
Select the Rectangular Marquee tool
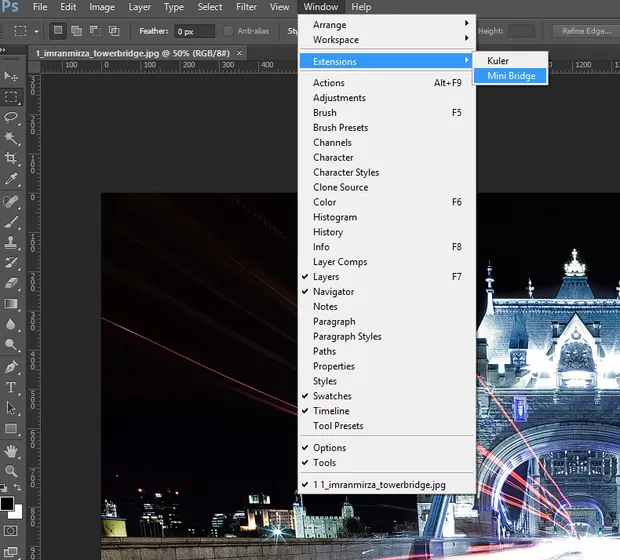(x=12, y=97)
